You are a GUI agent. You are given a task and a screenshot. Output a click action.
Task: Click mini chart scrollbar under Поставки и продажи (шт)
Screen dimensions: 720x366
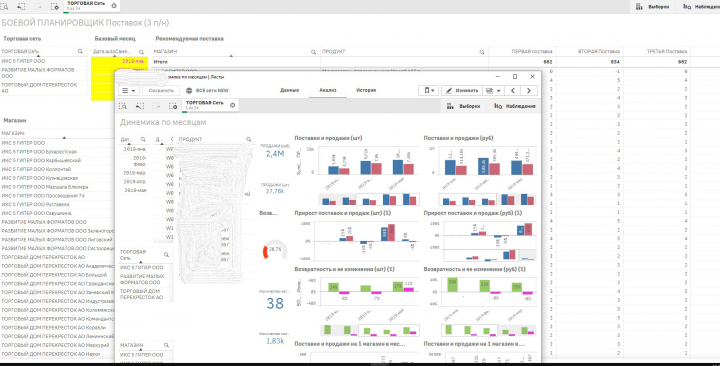coord(369,199)
